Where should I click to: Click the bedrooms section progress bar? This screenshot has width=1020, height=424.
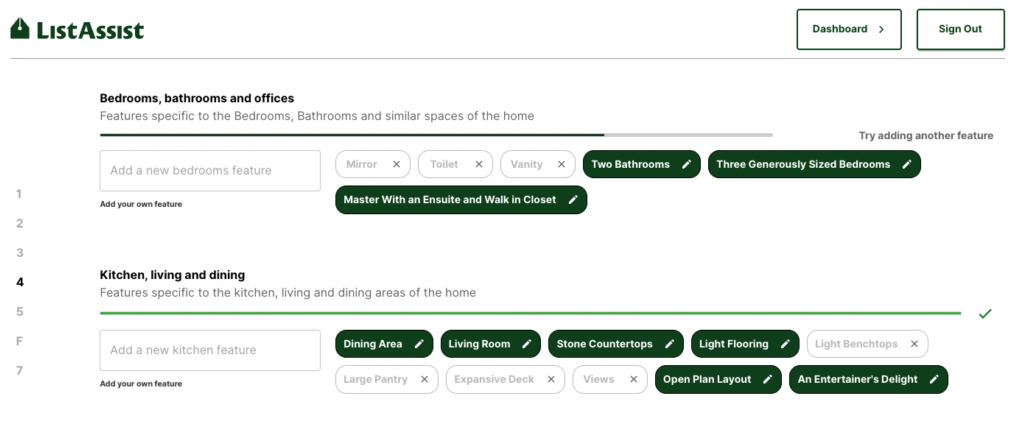pyautogui.click(x=435, y=135)
